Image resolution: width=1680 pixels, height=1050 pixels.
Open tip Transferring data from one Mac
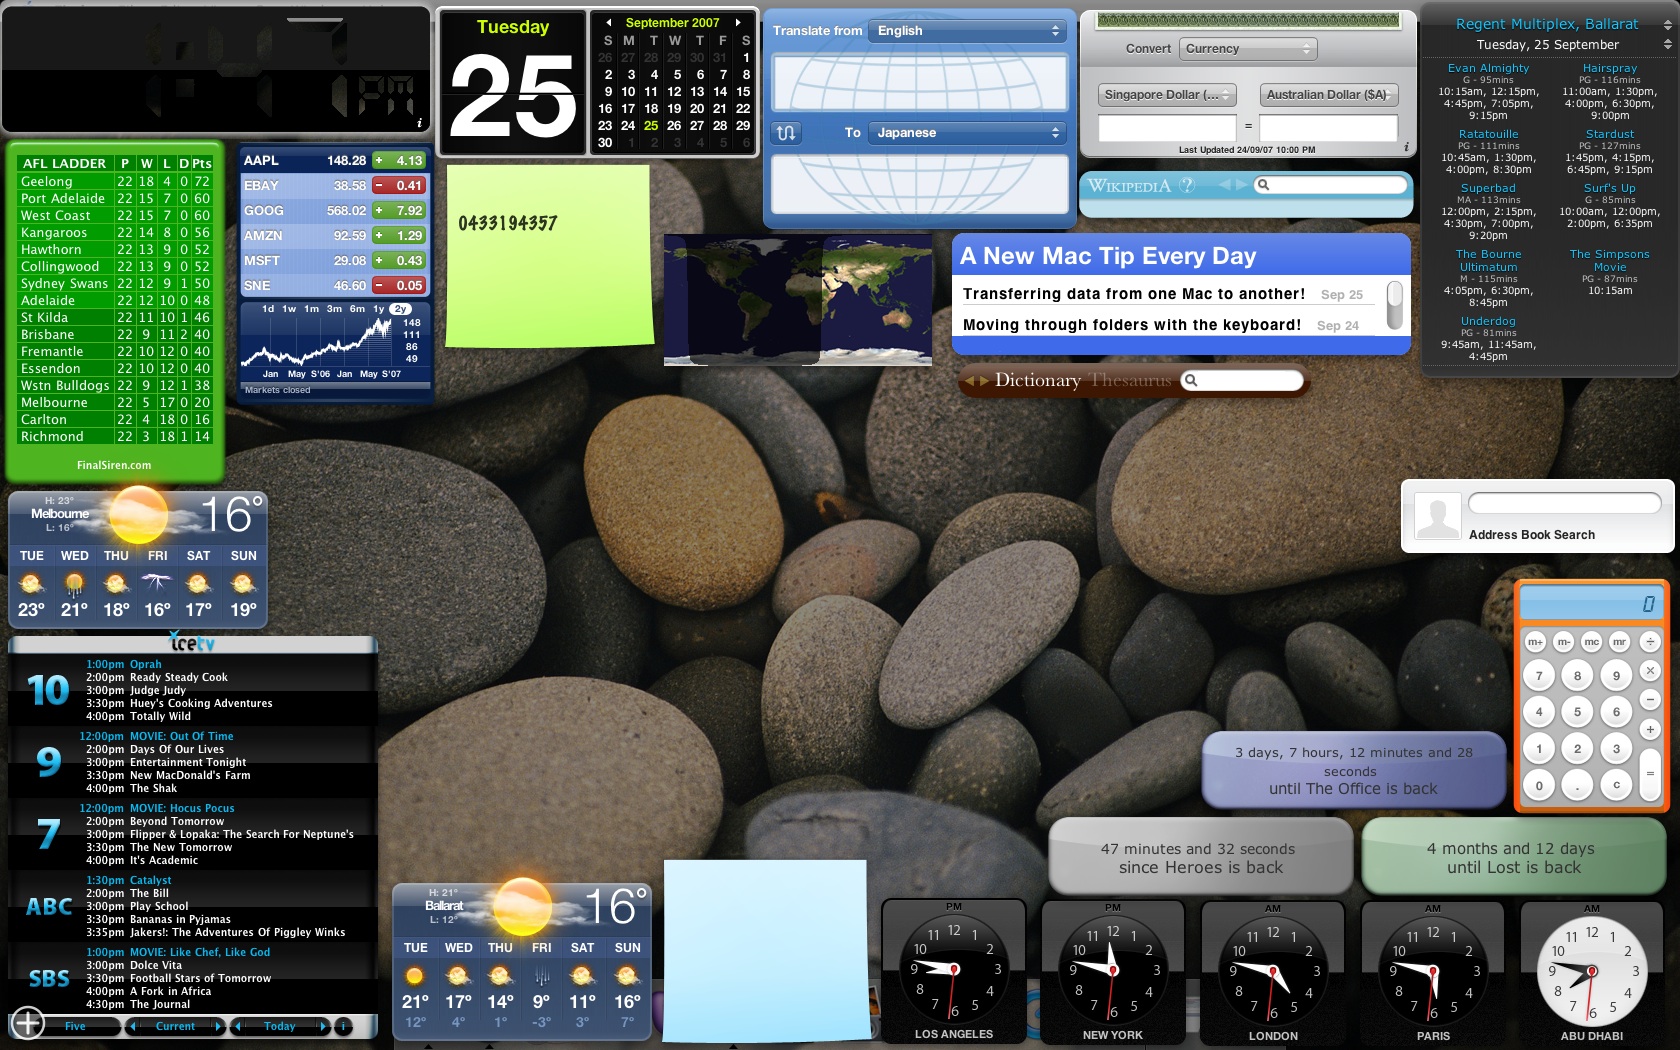(1134, 294)
